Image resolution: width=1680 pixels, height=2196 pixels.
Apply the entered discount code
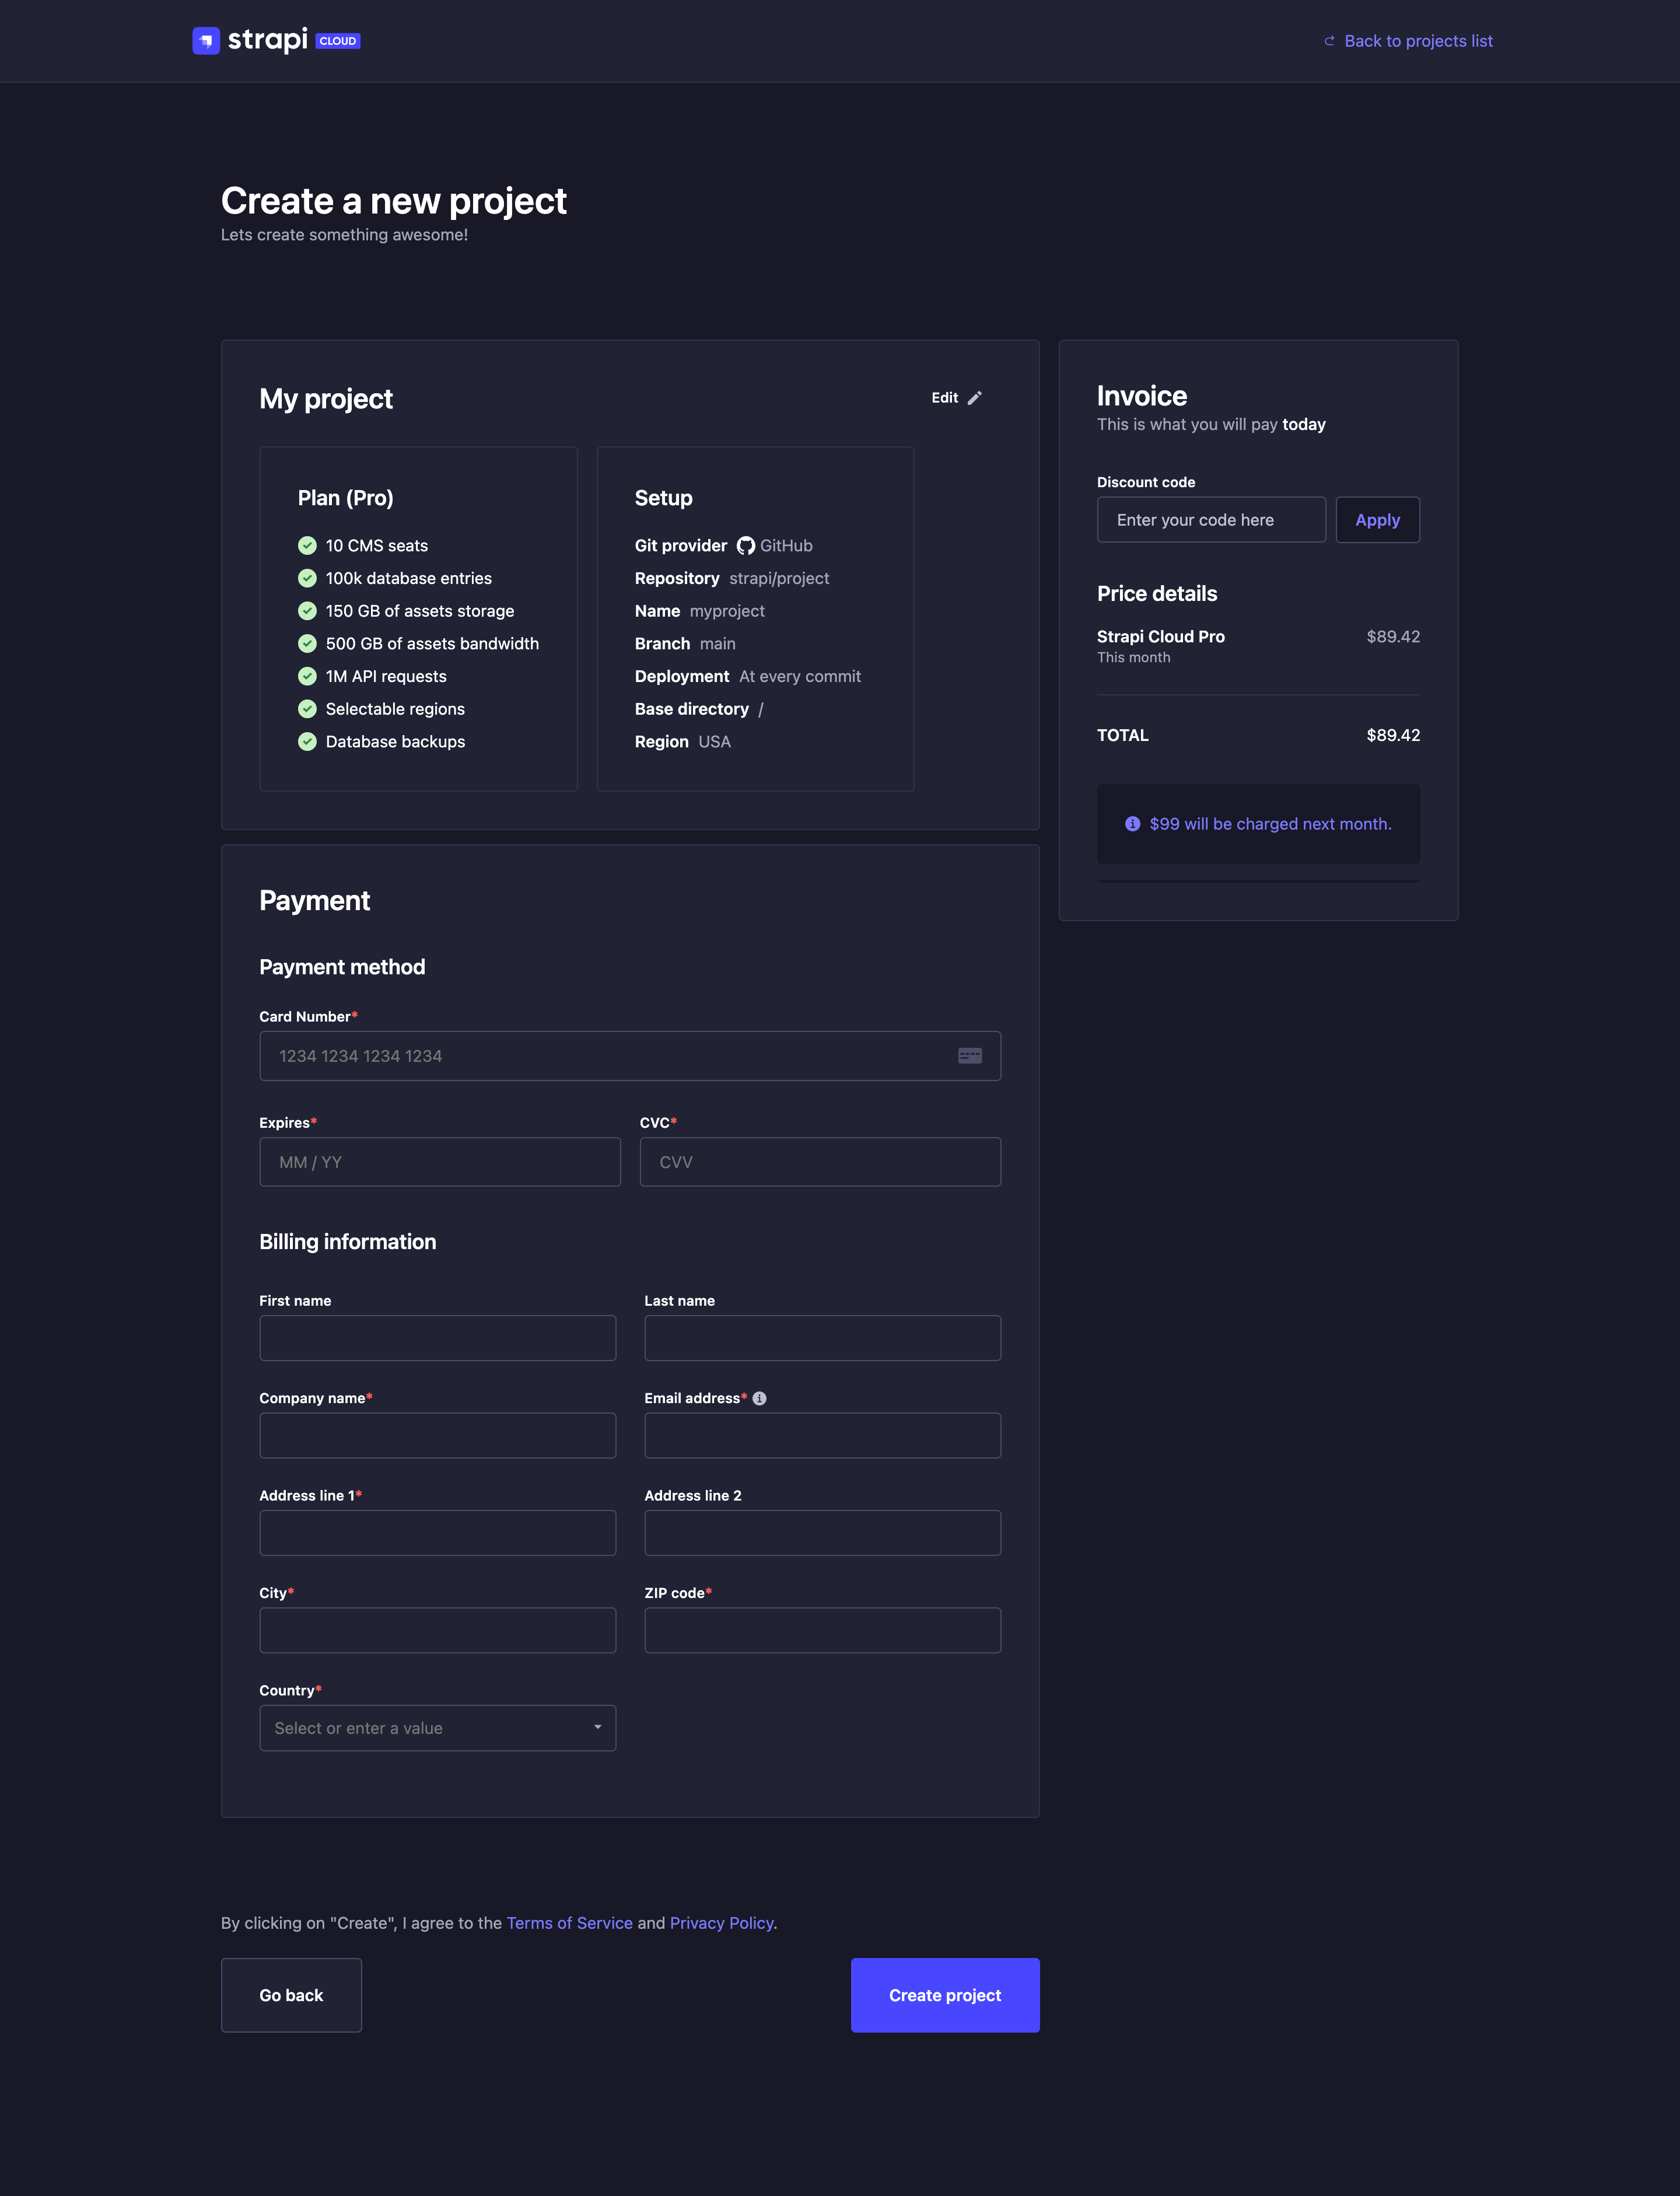click(x=1377, y=519)
